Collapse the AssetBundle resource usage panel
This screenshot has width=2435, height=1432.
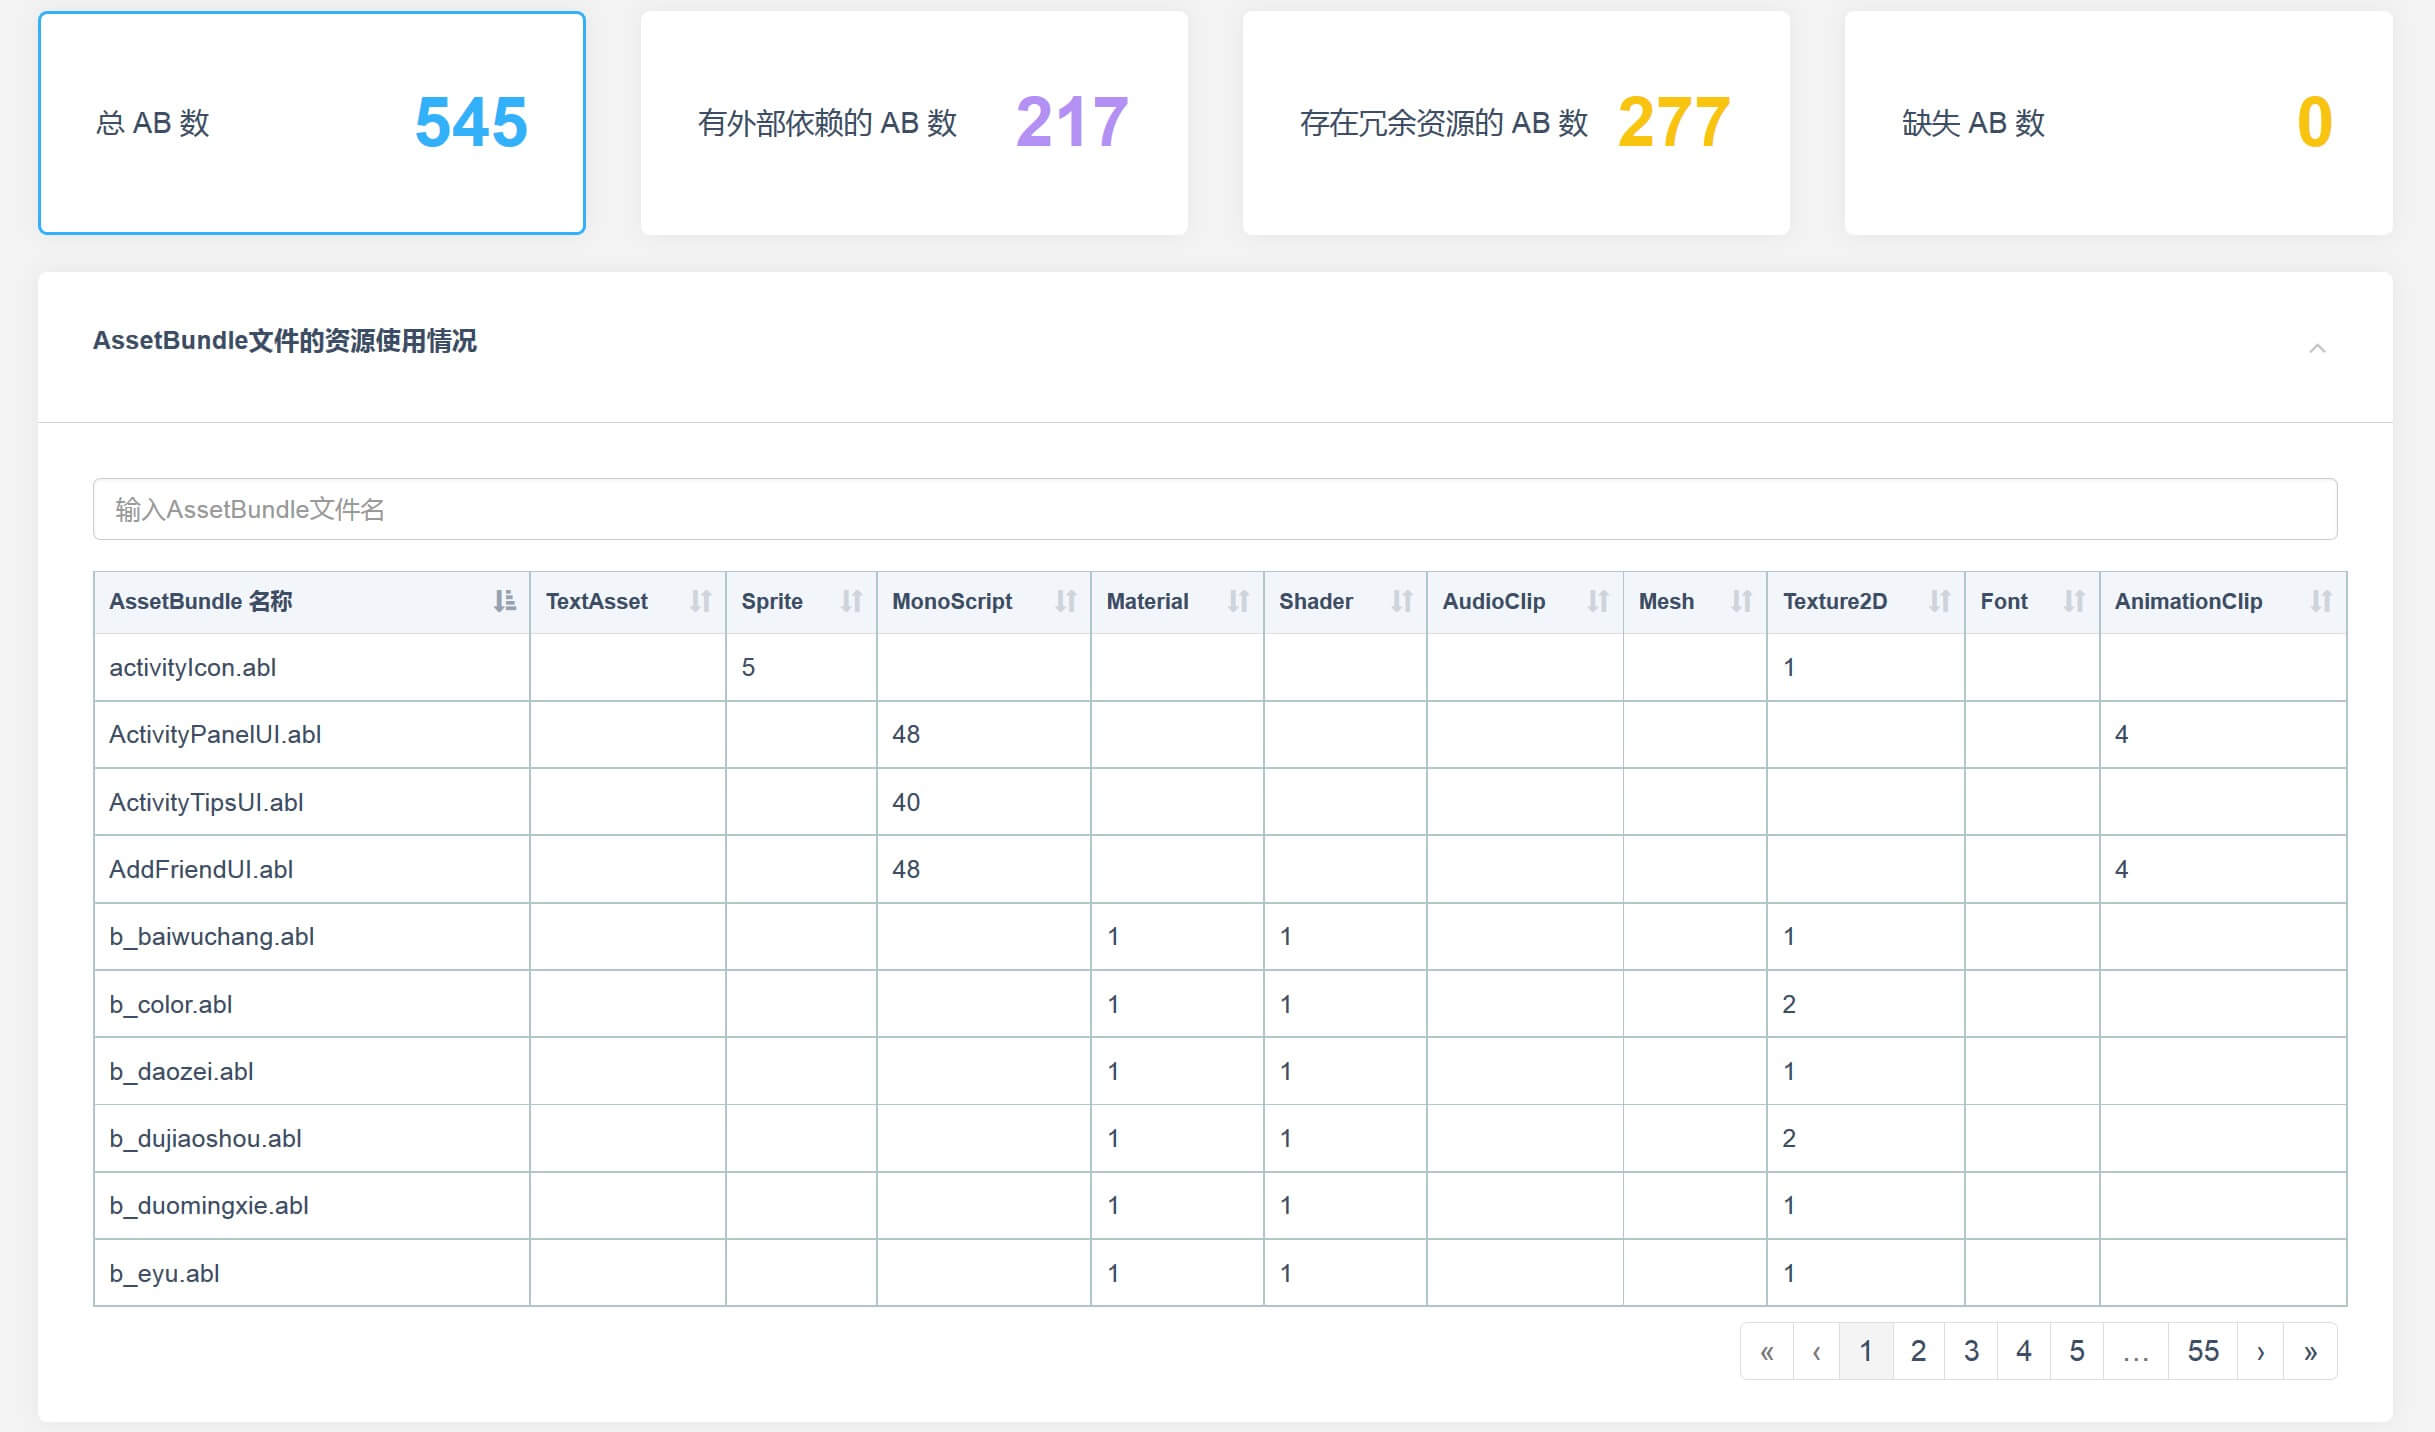[x=2316, y=348]
